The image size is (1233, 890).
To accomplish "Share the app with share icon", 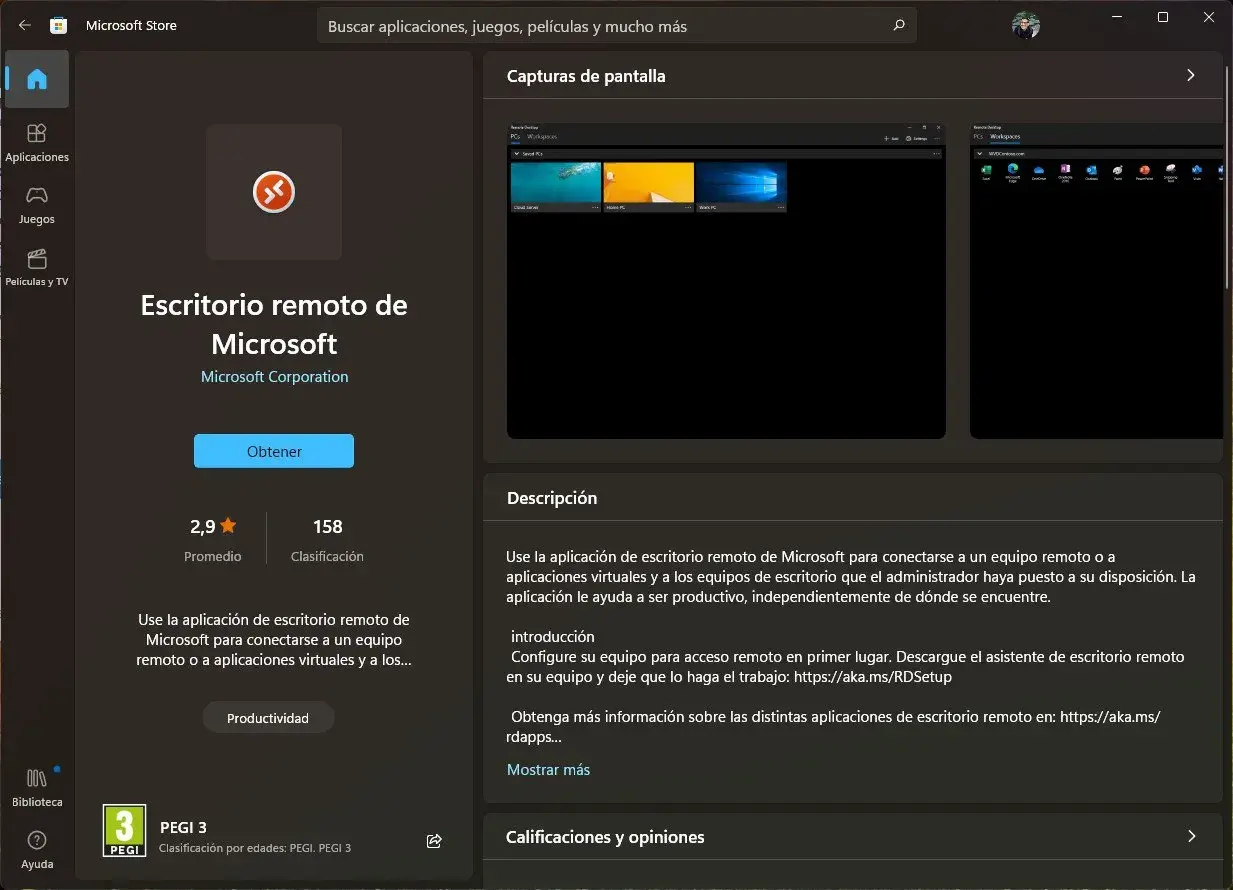I will (434, 841).
